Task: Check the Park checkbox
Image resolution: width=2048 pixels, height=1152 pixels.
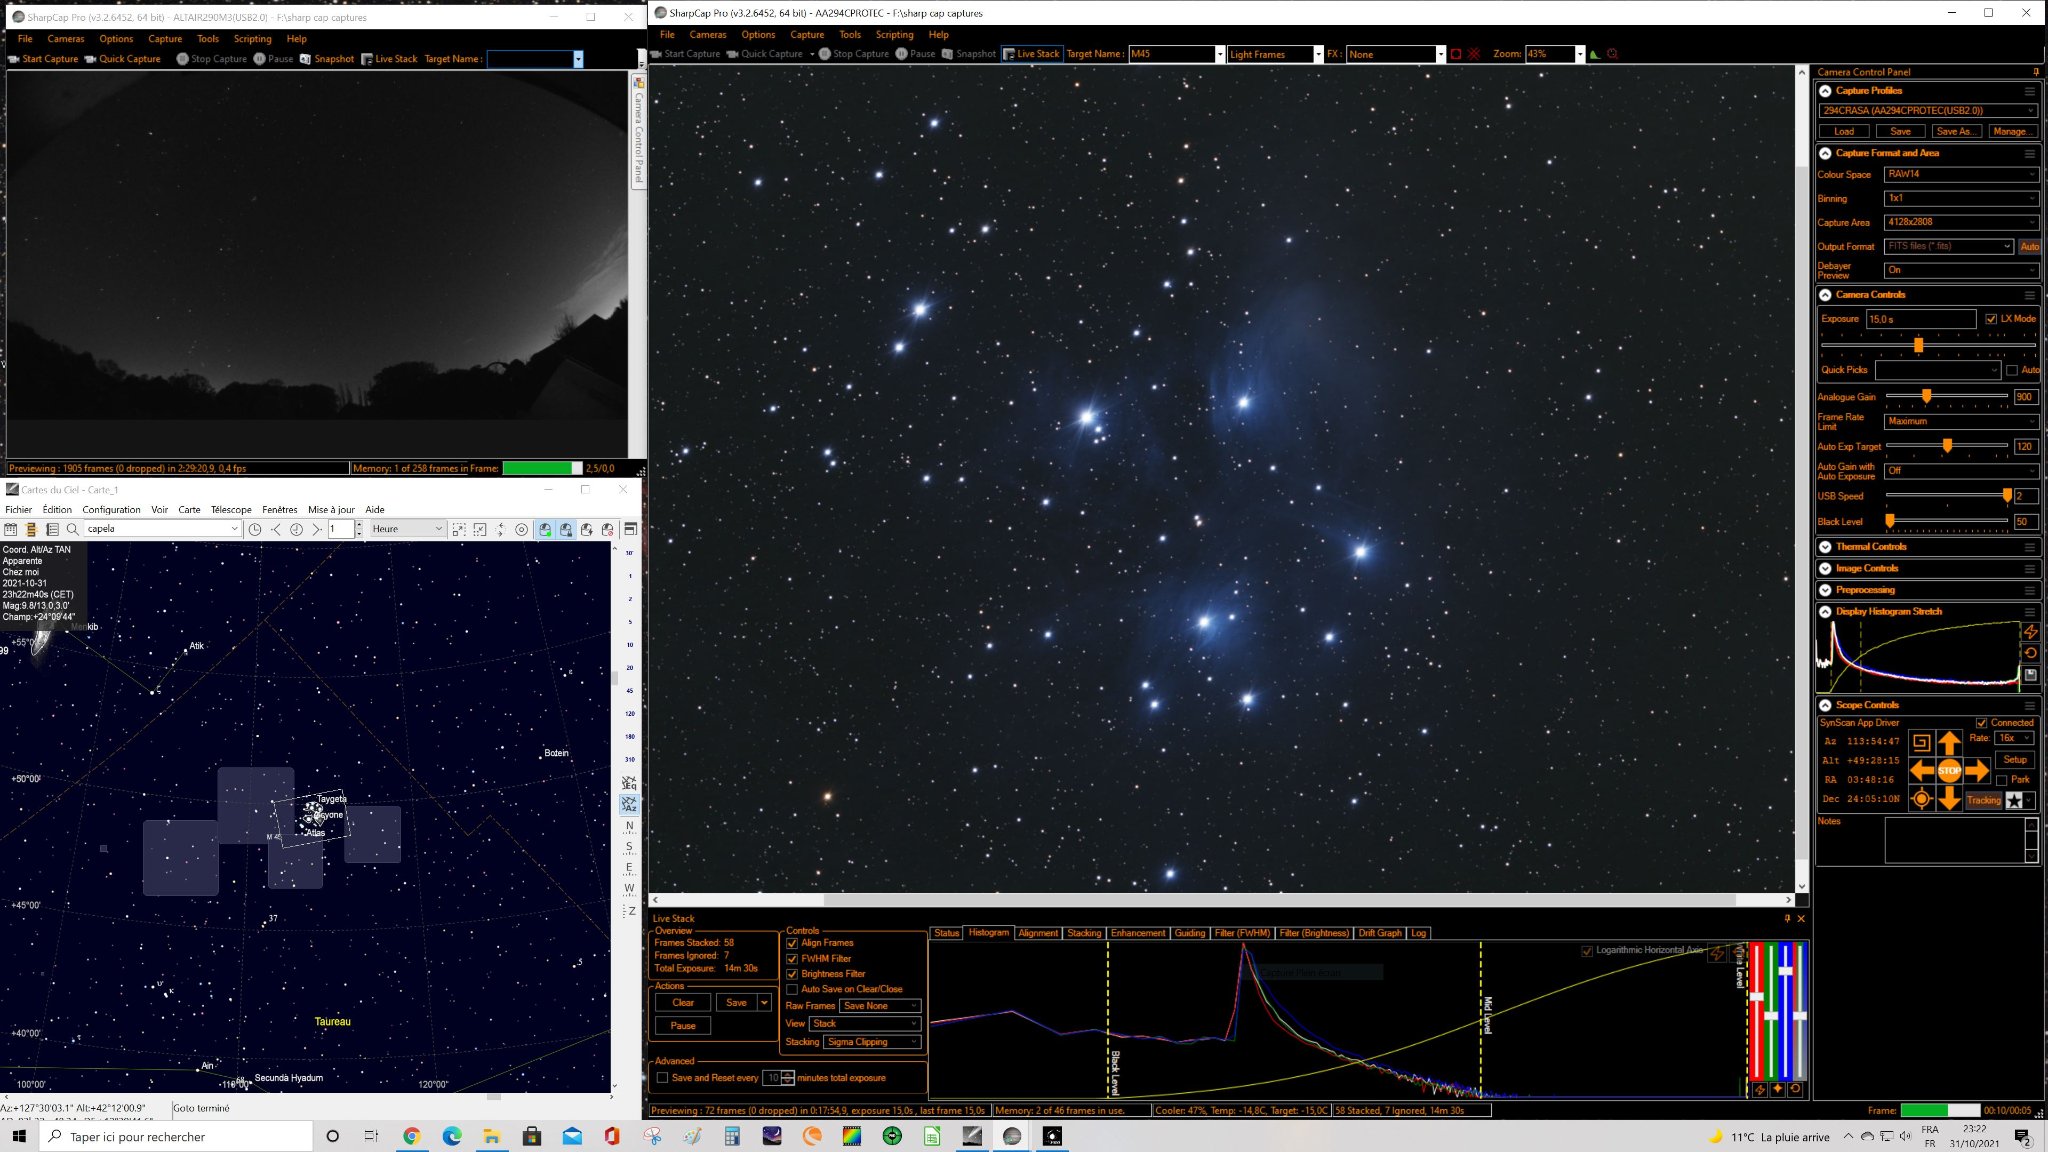Action: (2001, 780)
